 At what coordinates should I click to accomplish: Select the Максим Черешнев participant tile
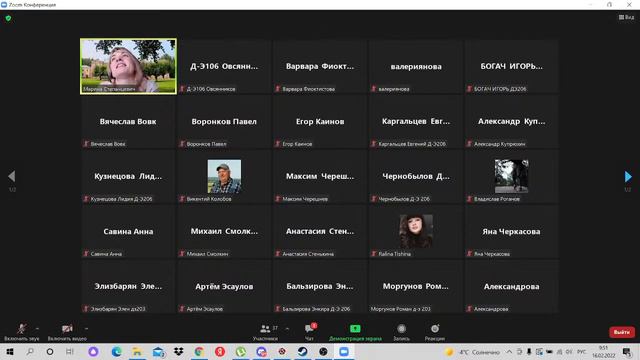320,176
